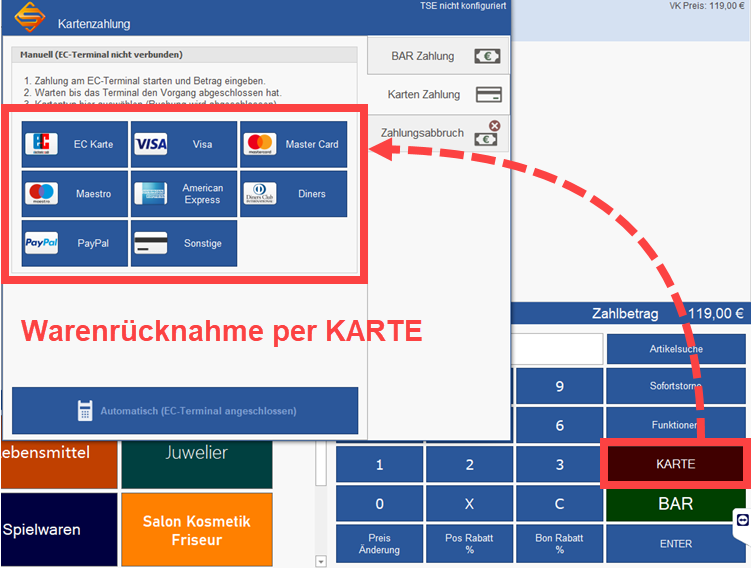
Task: Click the C clear key on keypad
Action: tap(559, 504)
